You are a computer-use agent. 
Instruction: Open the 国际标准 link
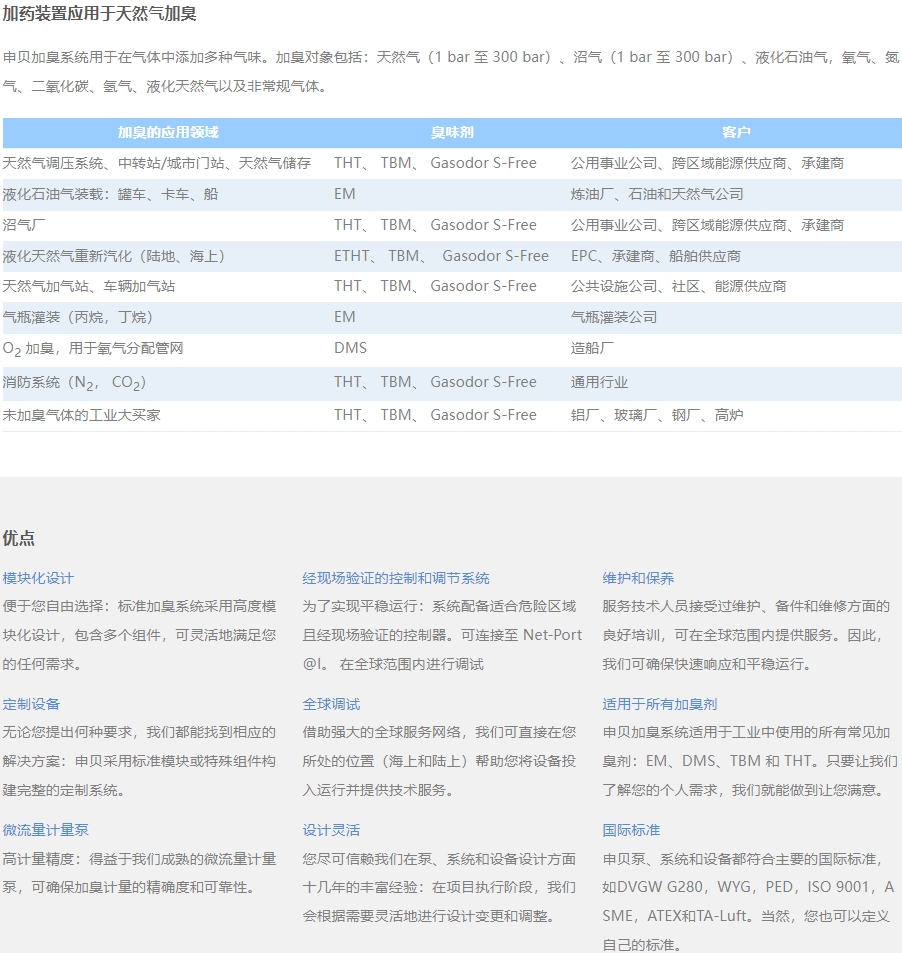[631, 830]
